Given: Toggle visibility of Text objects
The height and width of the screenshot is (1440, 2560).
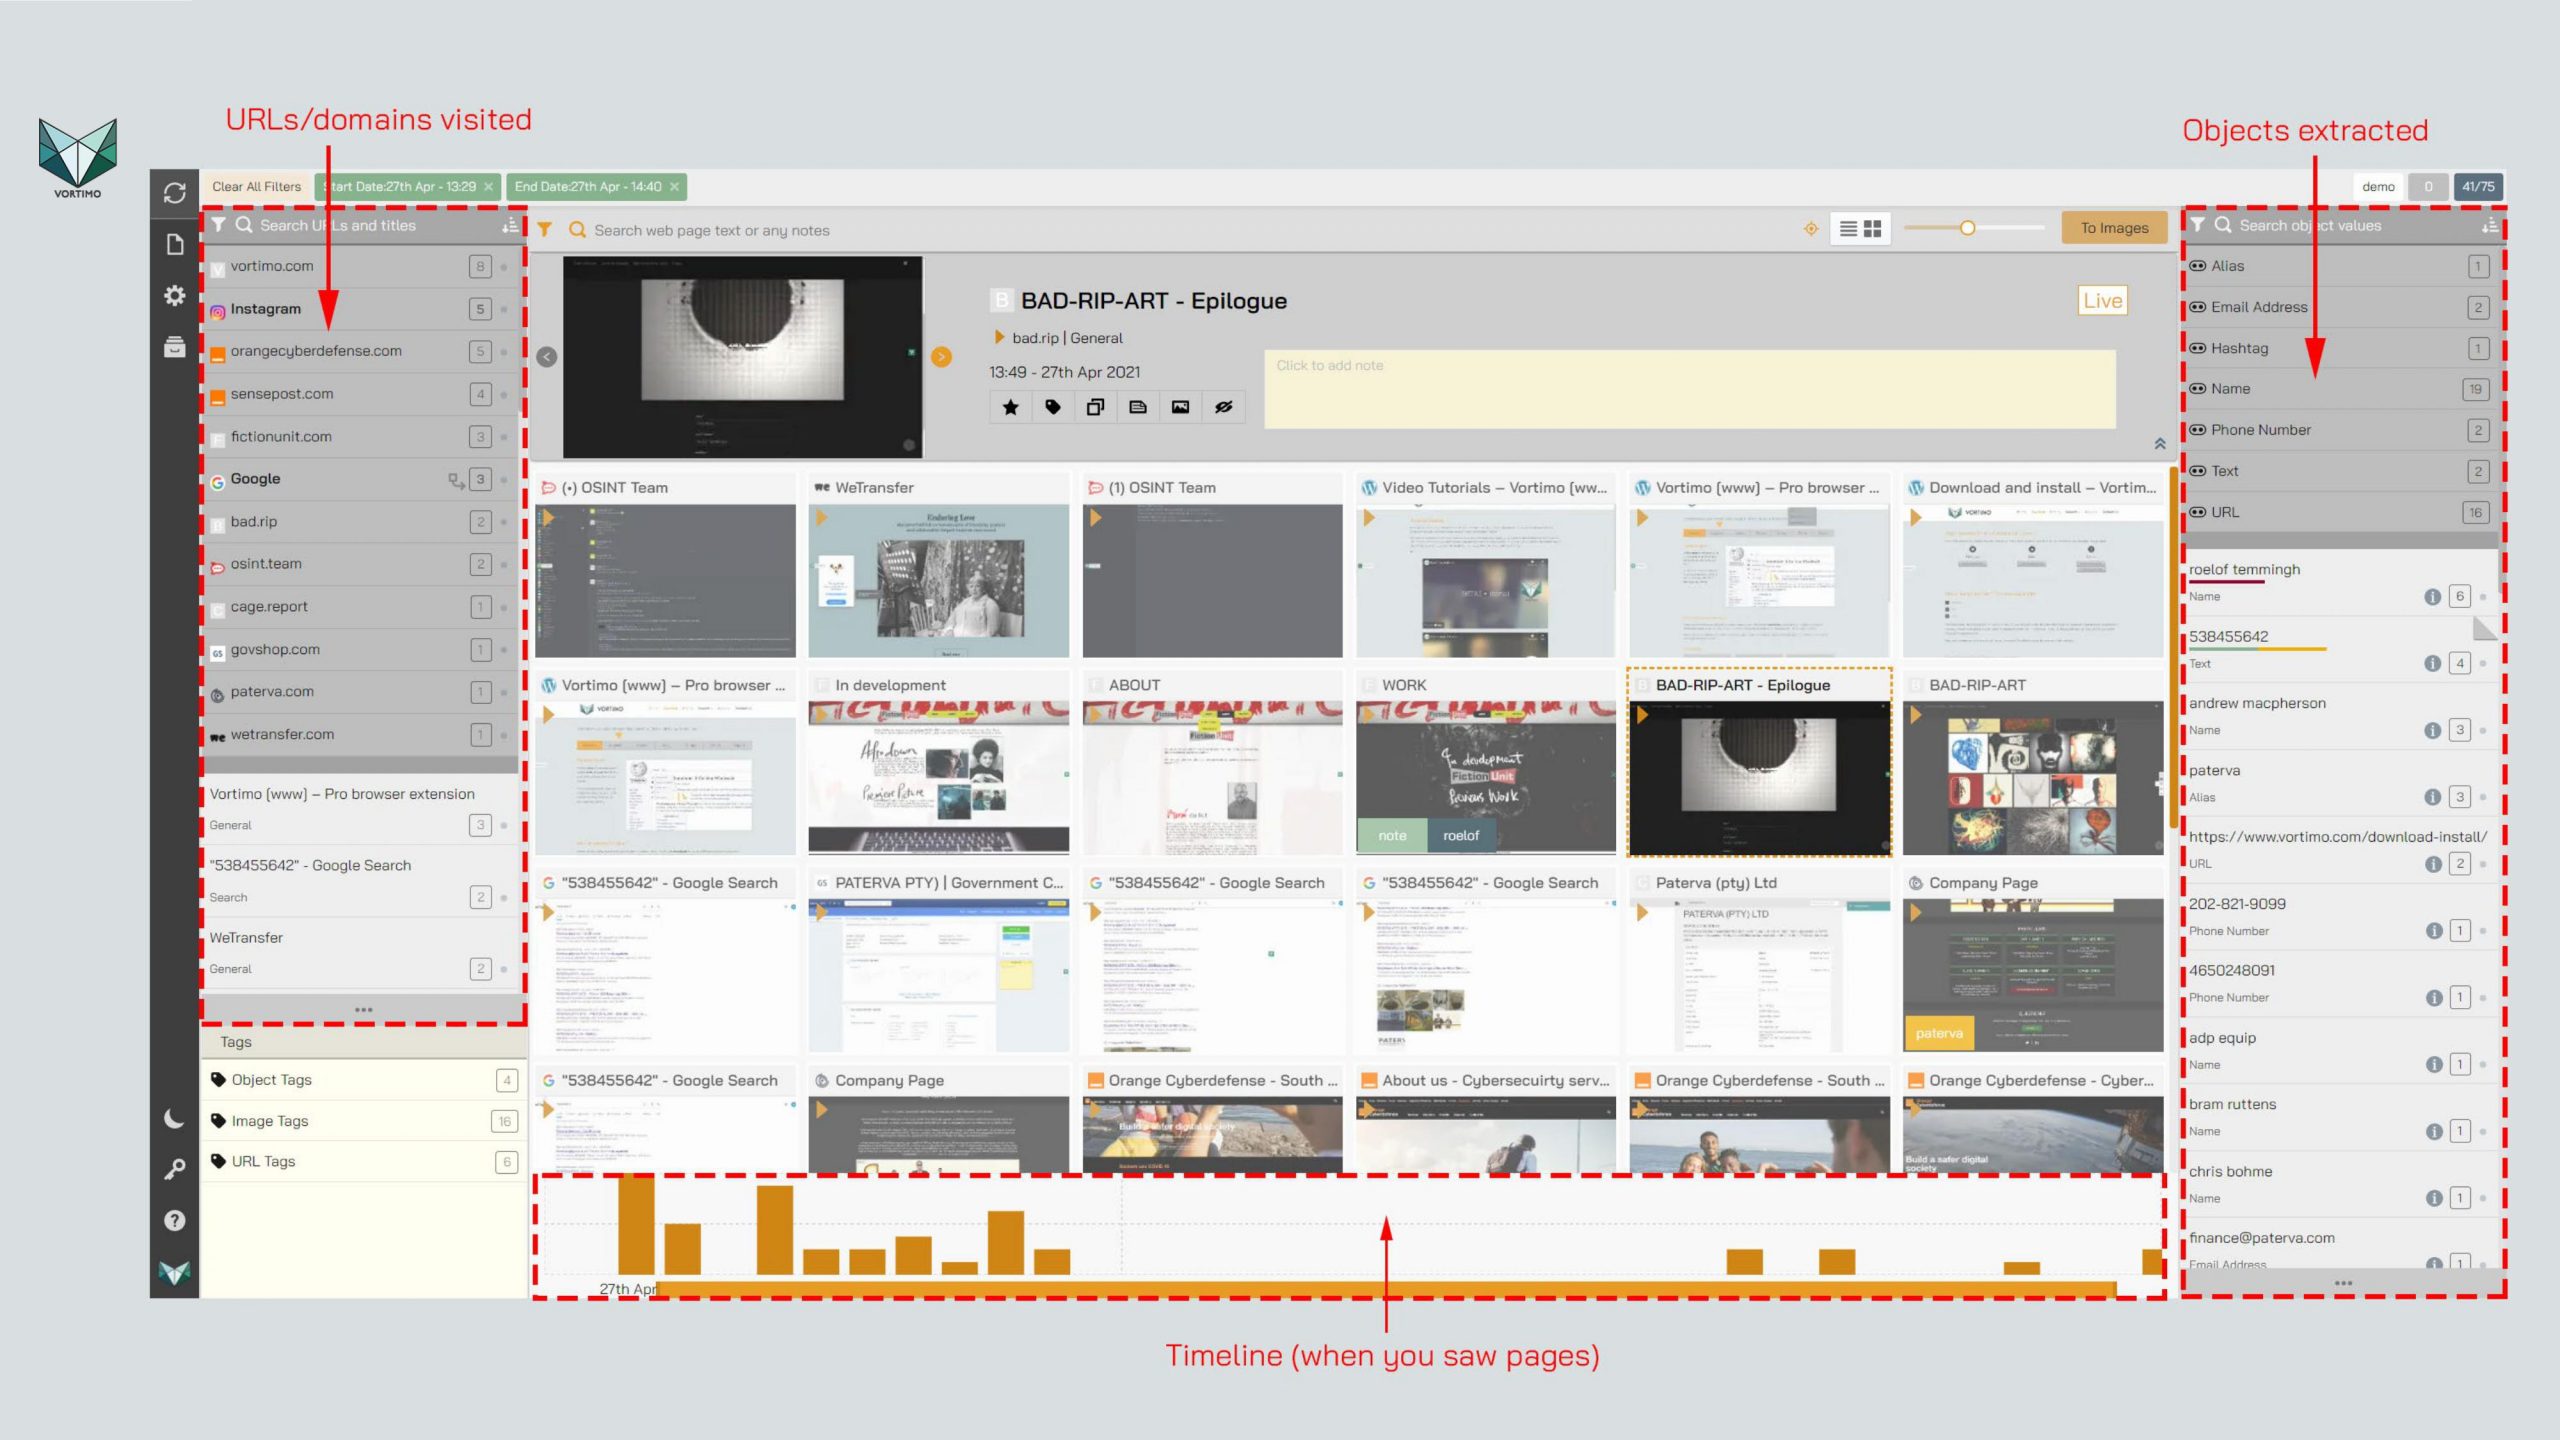Looking at the screenshot, I should (x=2198, y=471).
